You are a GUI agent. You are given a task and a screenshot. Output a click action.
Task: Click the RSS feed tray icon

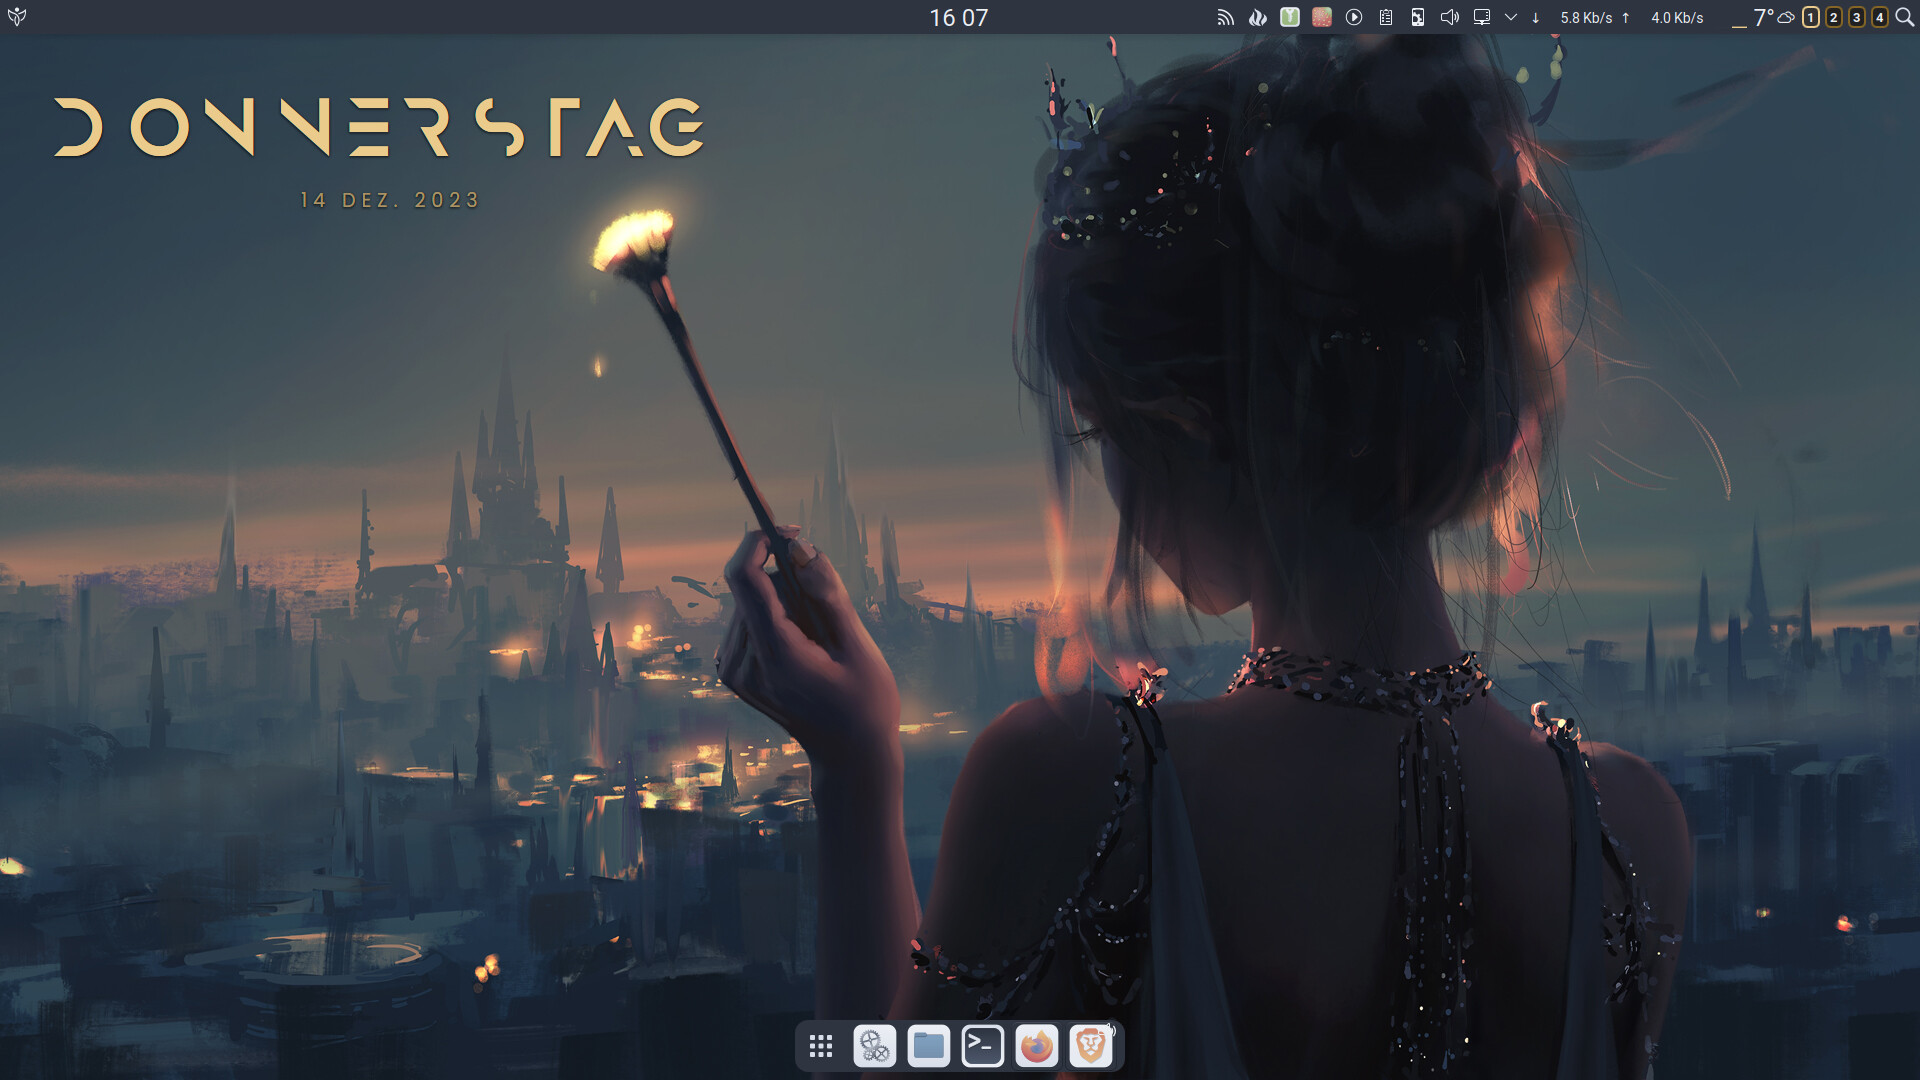[x=1225, y=17]
